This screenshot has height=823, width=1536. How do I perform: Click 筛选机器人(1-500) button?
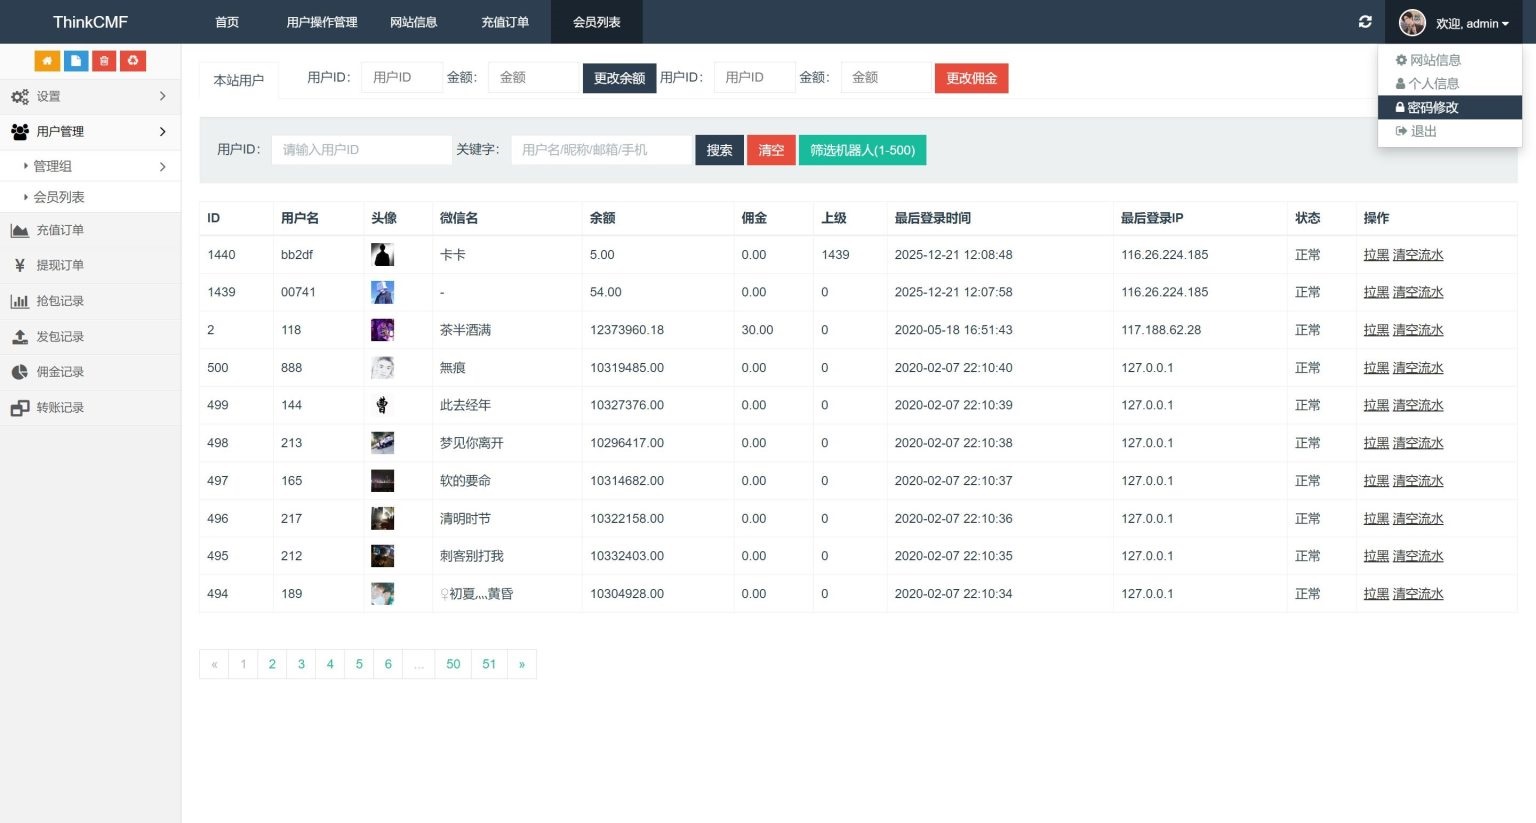point(862,150)
